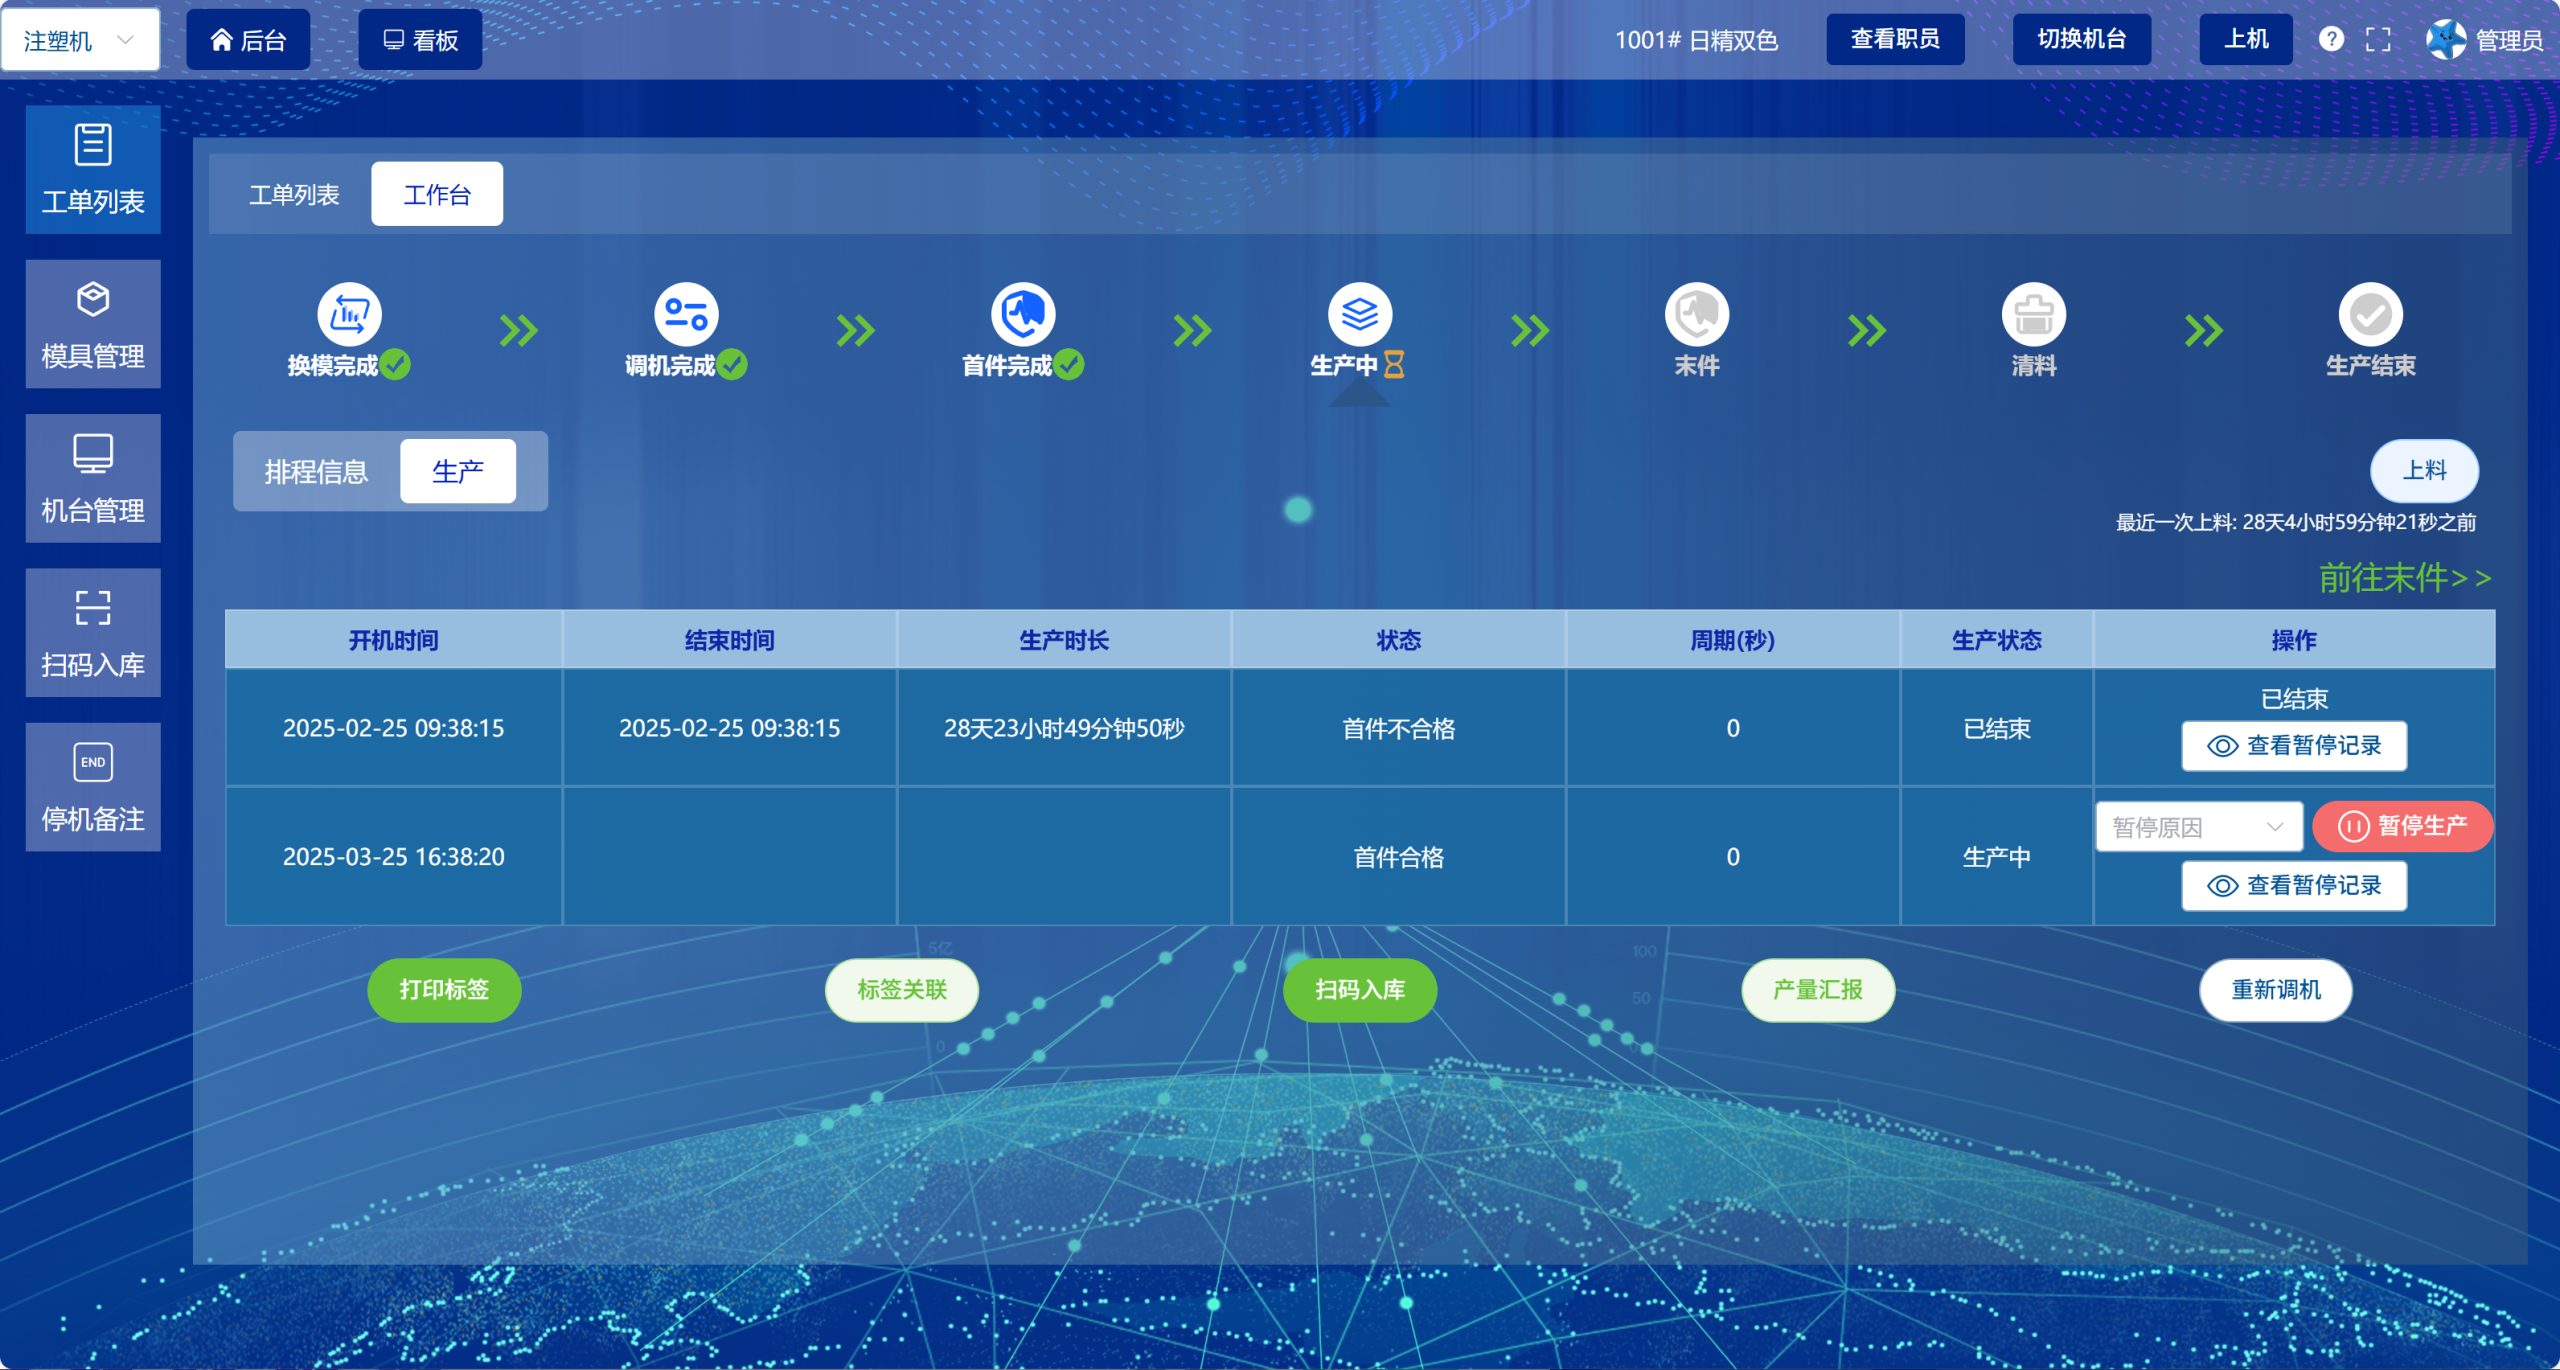The height and width of the screenshot is (1370, 2560).
Task: Expand the 注塑机 machine type dropdown
Action: click(x=80, y=40)
